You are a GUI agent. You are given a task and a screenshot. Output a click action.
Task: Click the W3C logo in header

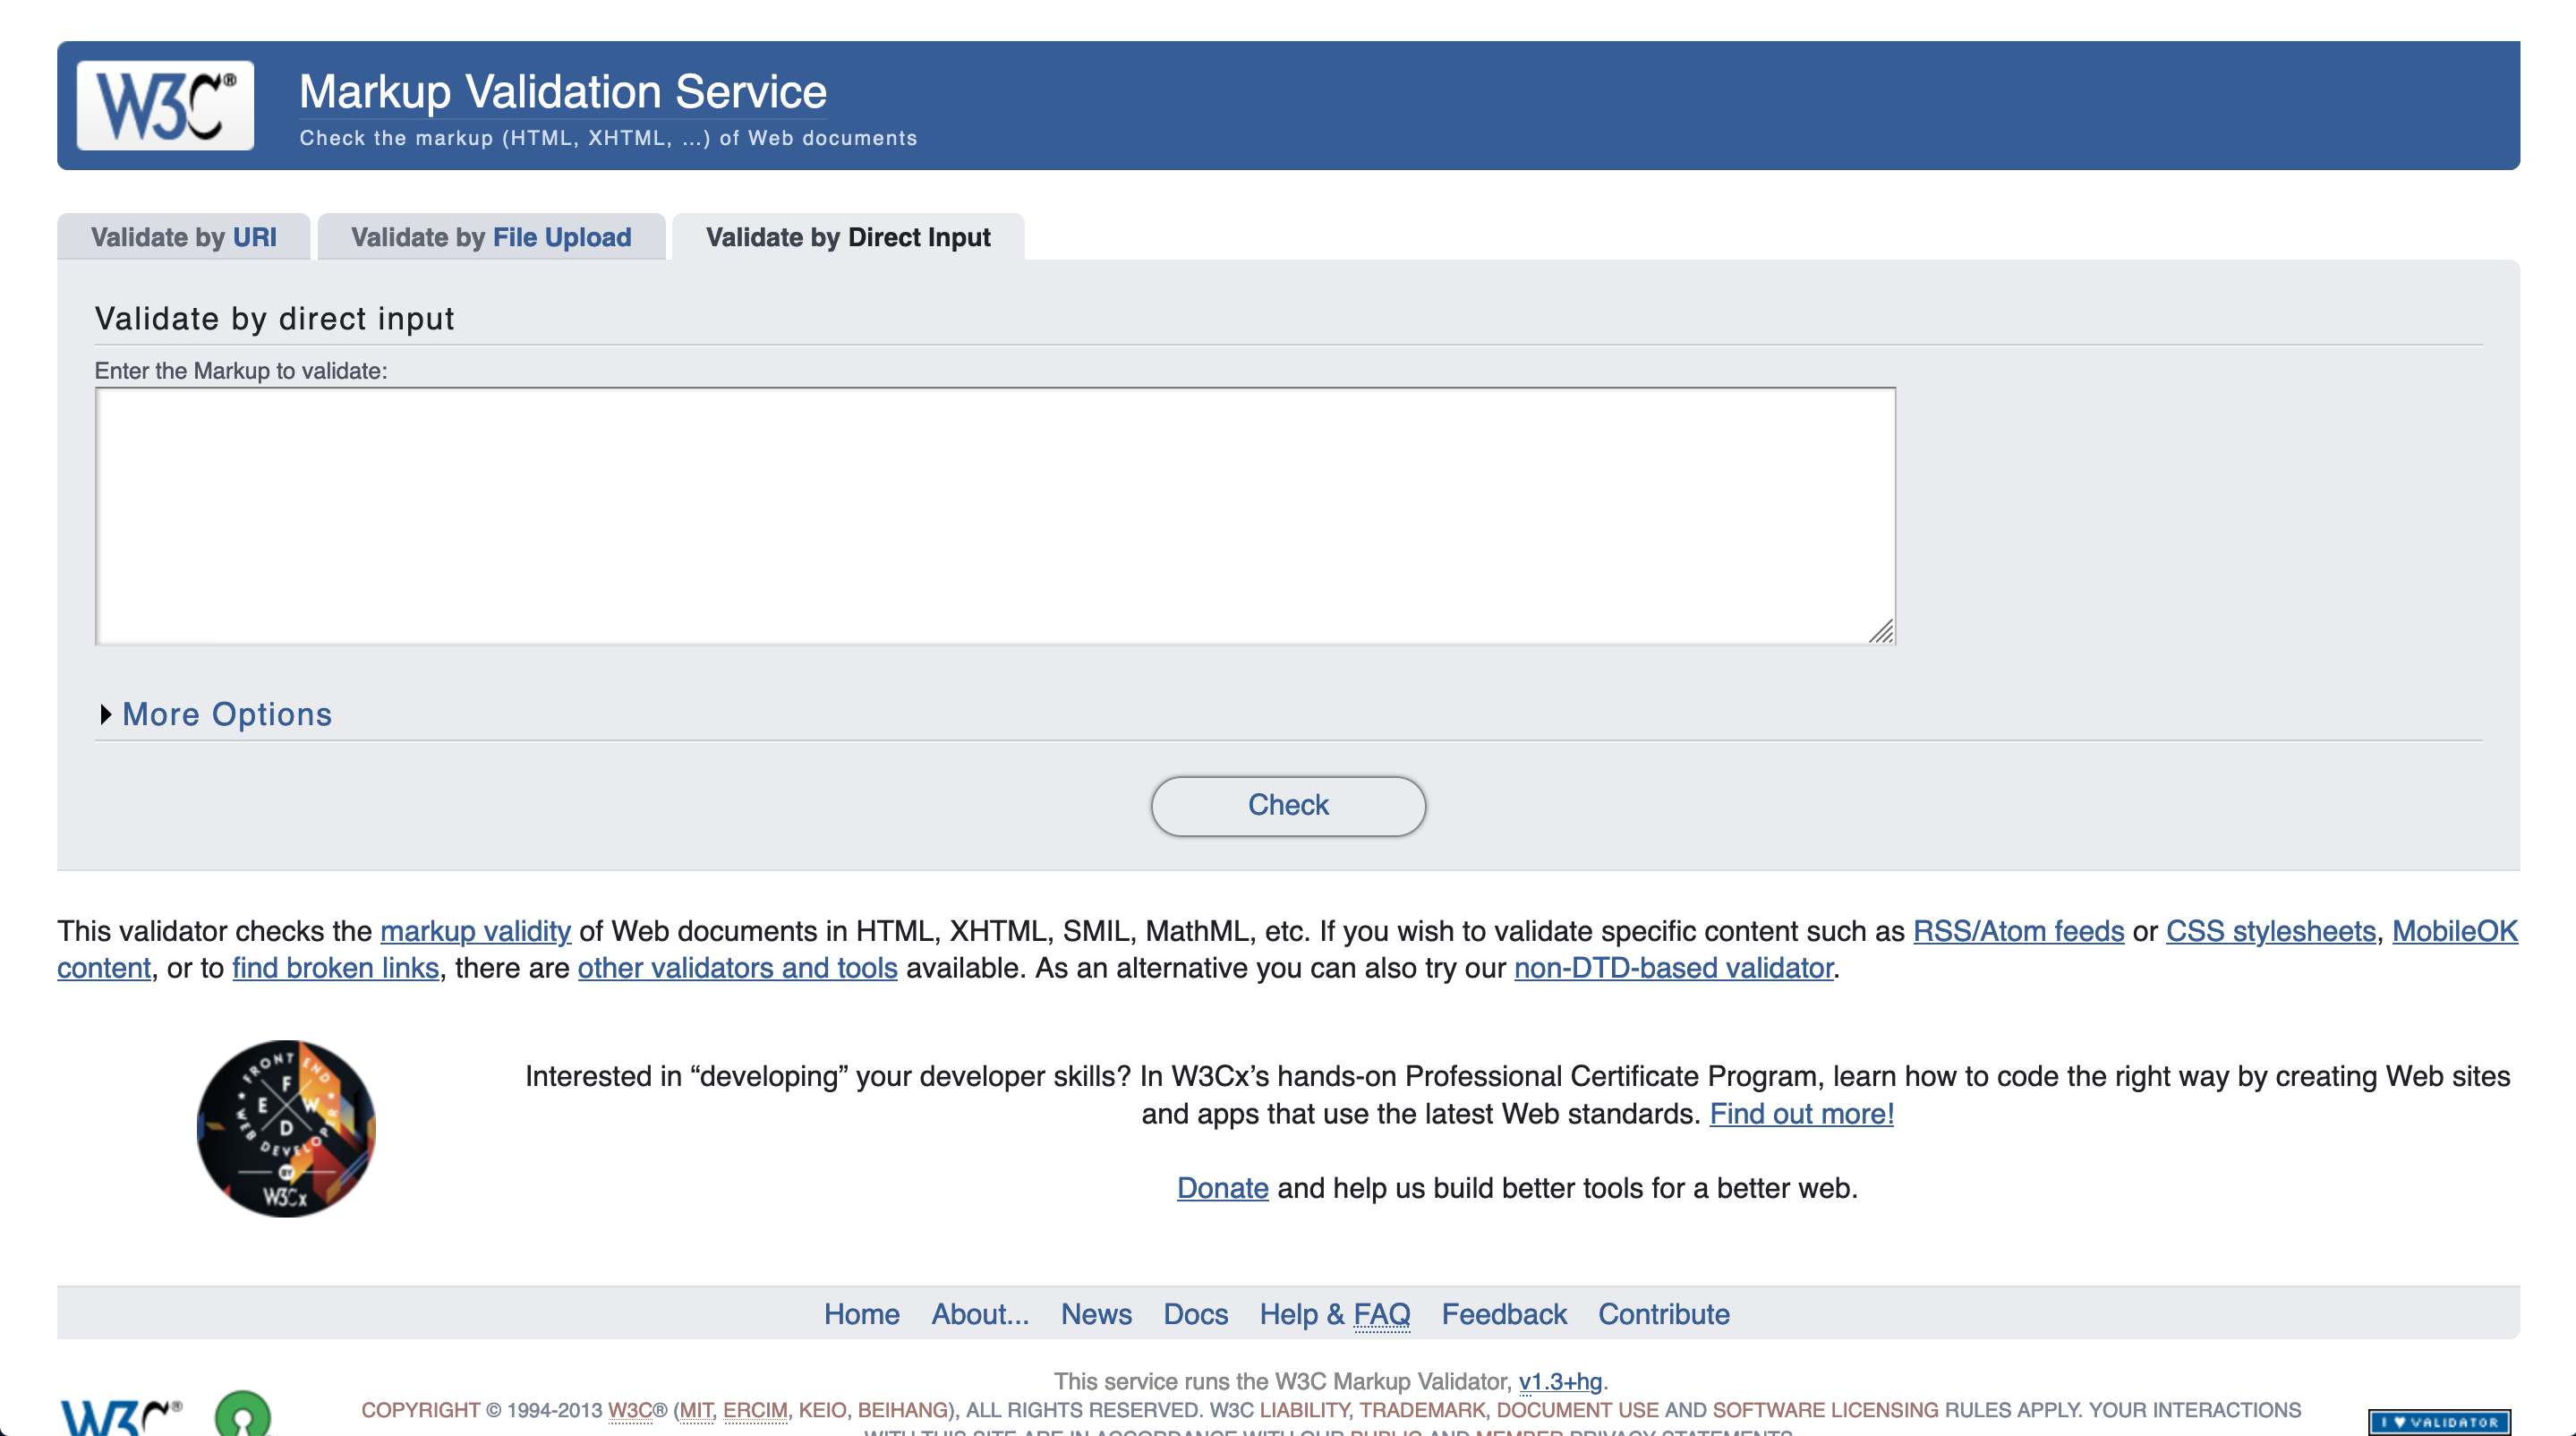pos(165,105)
